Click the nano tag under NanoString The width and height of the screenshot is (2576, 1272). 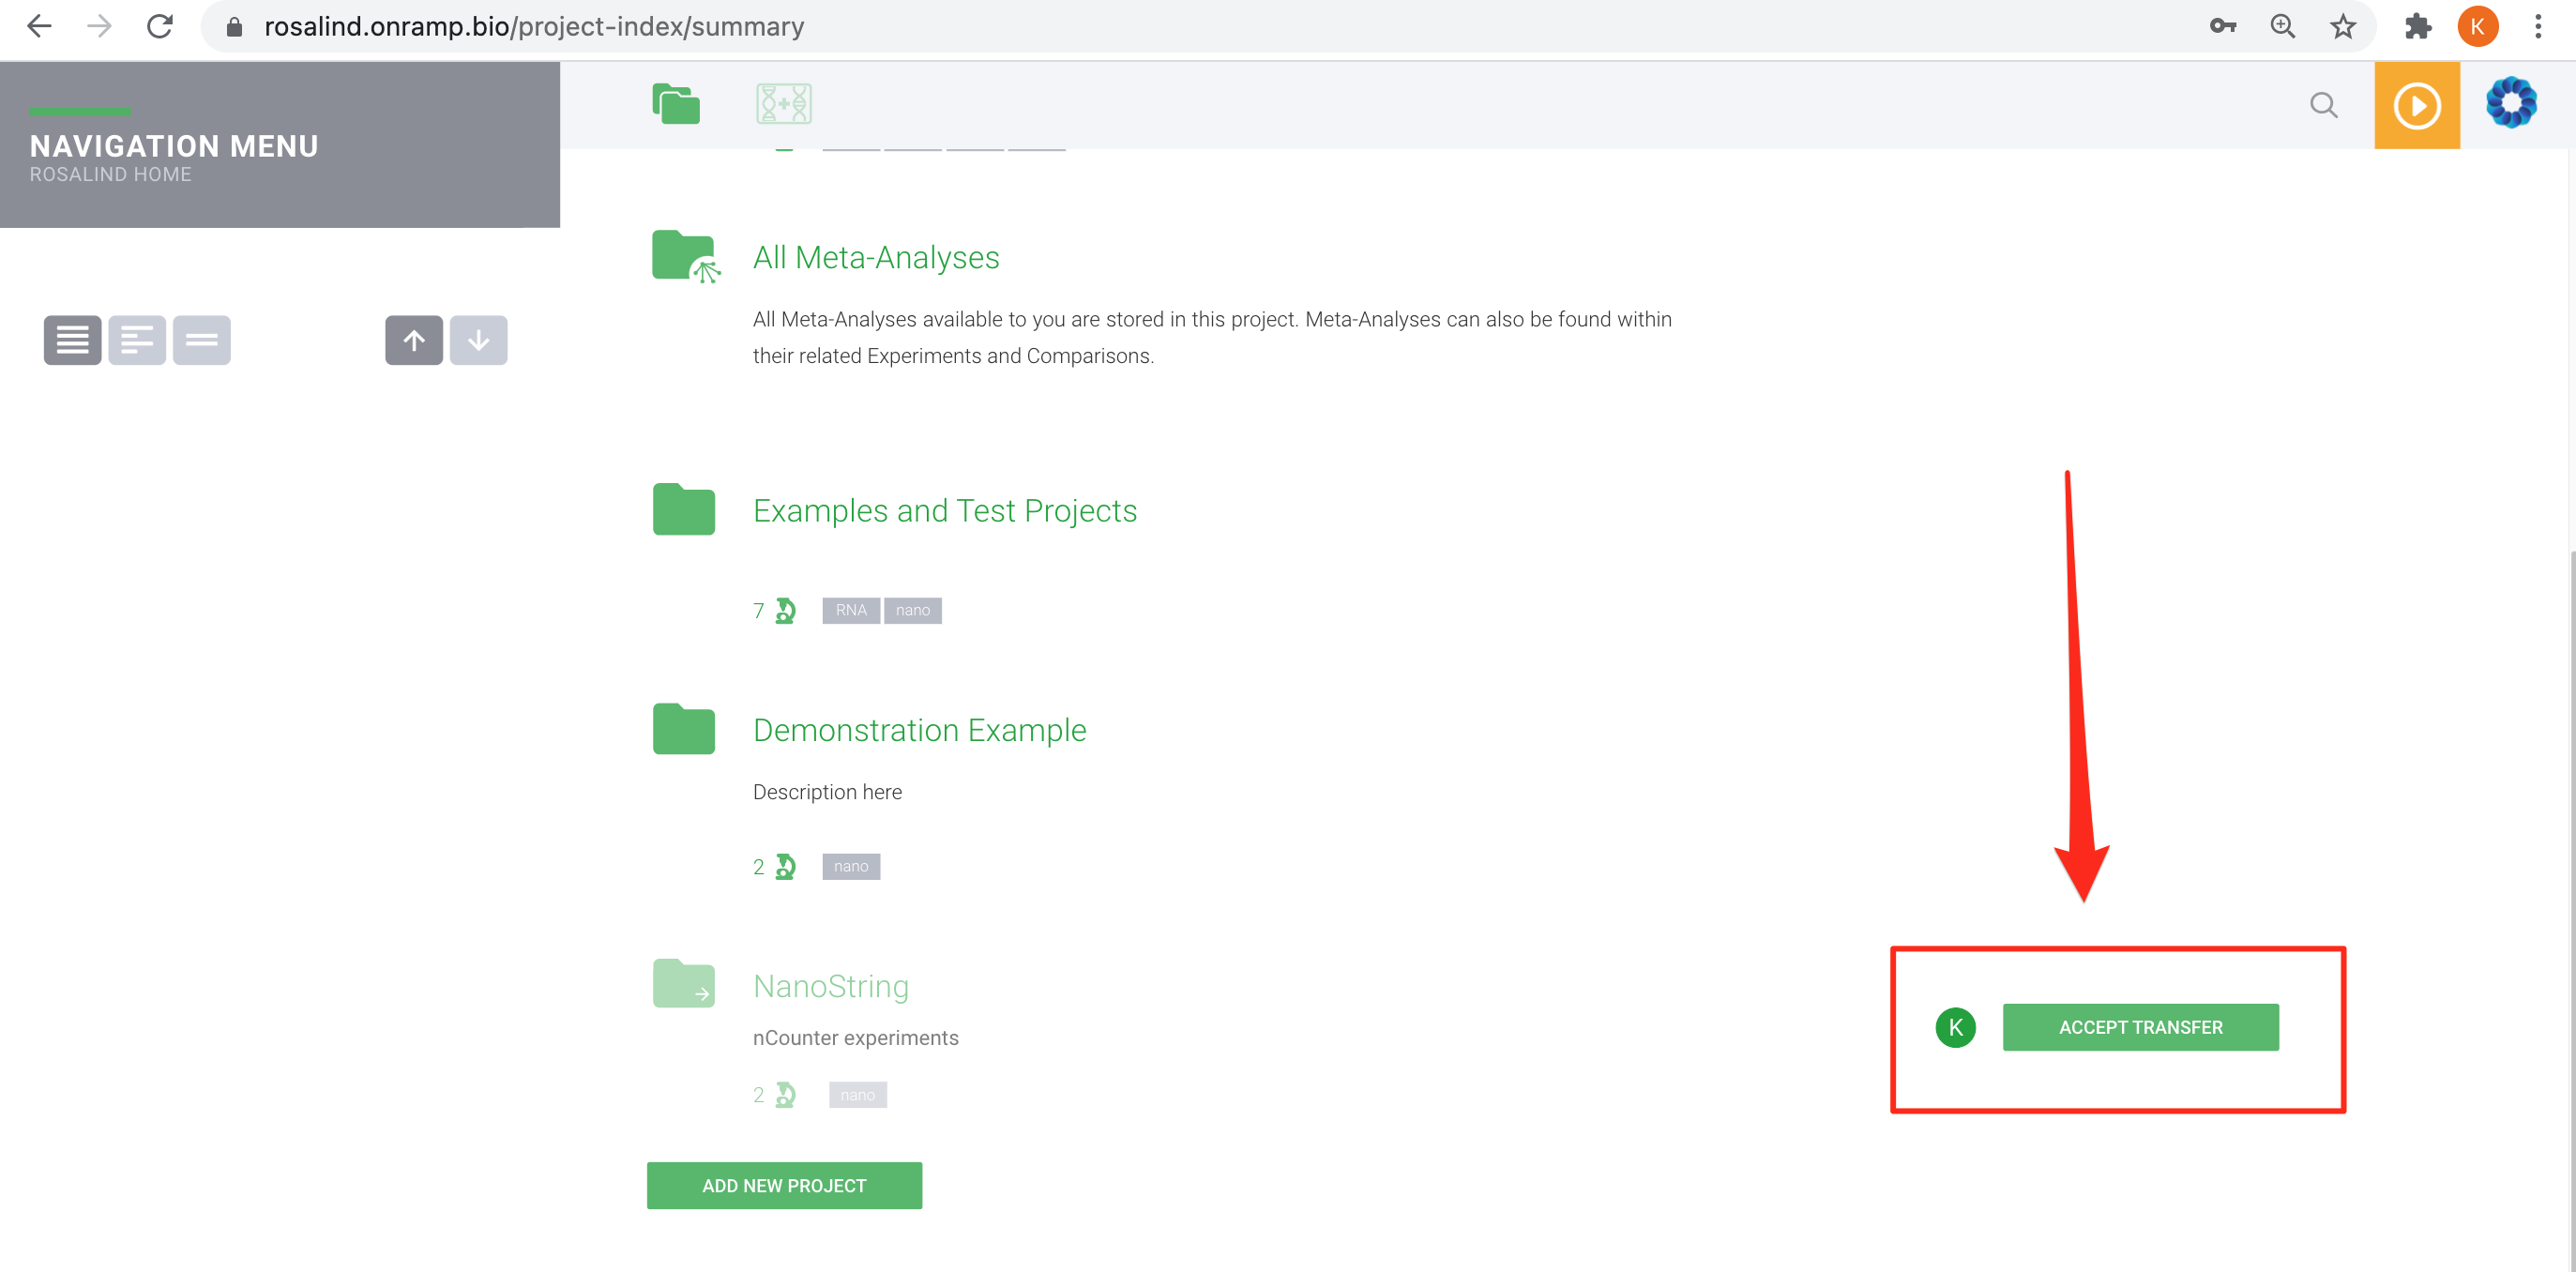click(858, 1095)
